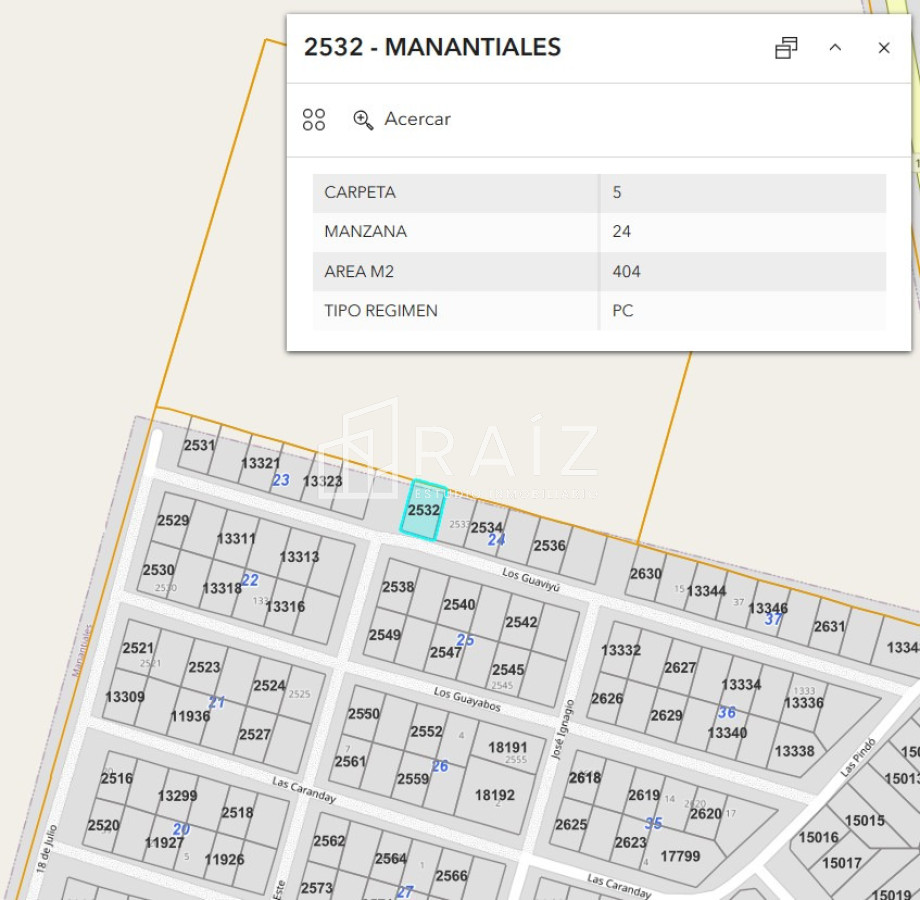Screen dimensions: 920x900
Task: Select parcel 13318 on the map
Action: click(222, 588)
